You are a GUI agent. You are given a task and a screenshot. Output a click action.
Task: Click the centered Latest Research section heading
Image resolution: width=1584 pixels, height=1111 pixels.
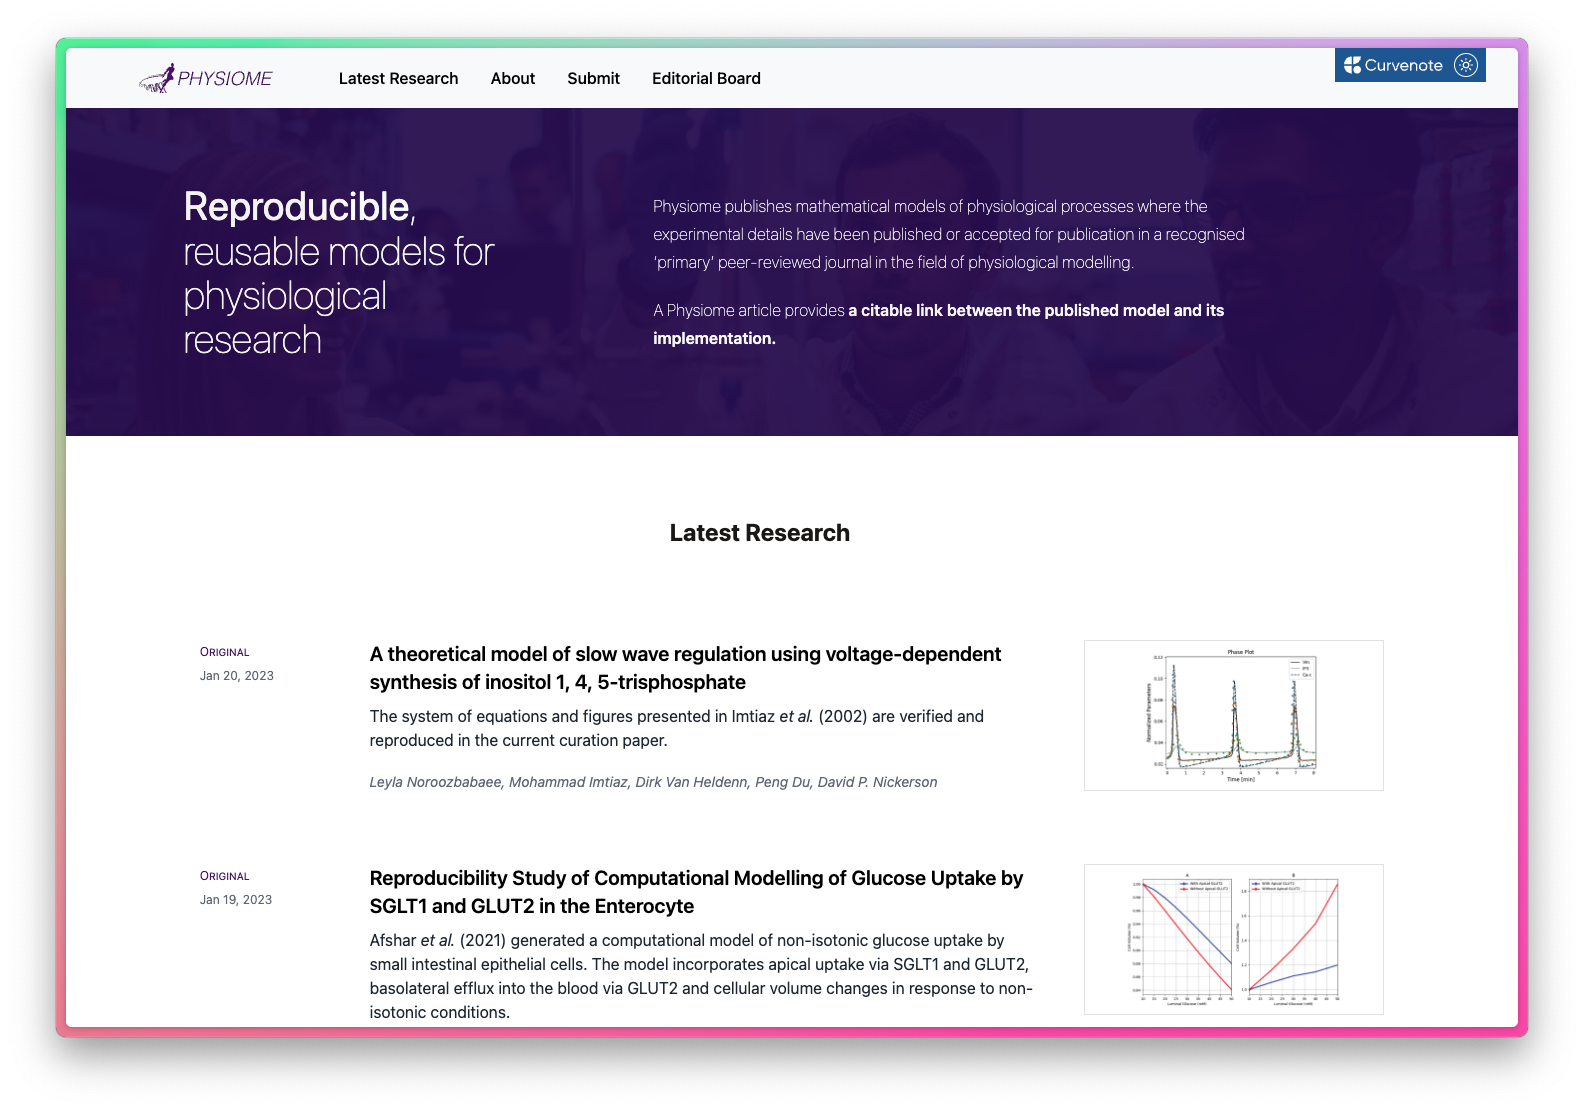(759, 533)
